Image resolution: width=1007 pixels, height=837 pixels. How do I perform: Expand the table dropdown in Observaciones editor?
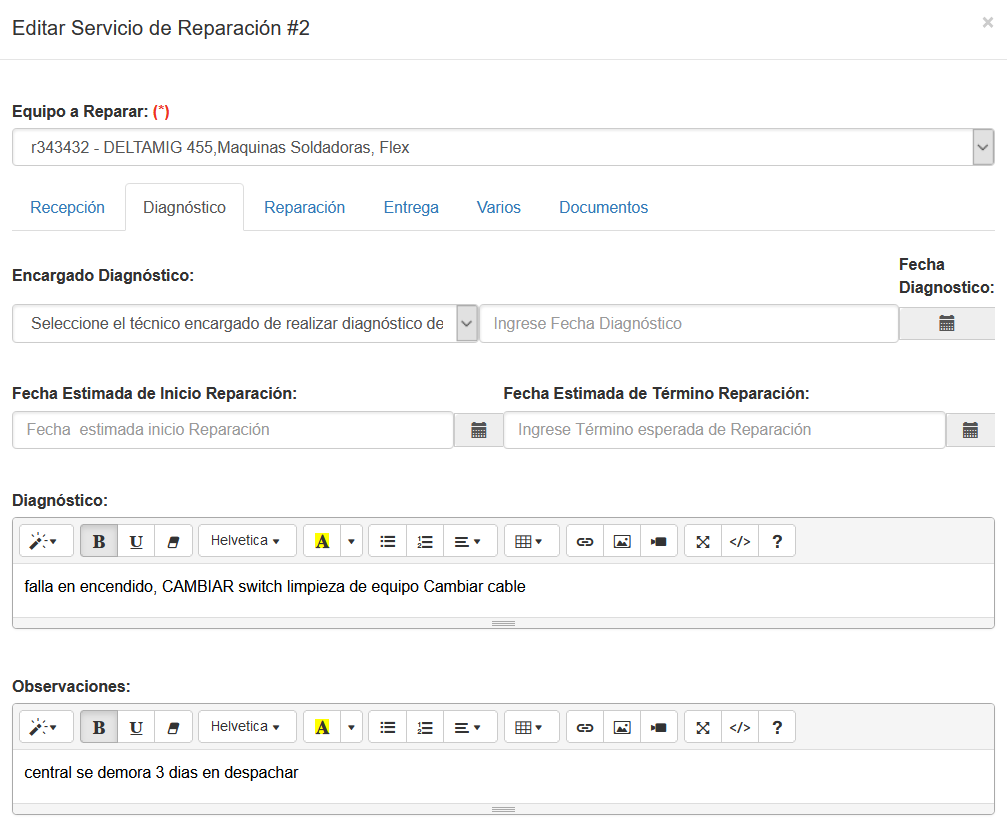(x=529, y=727)
